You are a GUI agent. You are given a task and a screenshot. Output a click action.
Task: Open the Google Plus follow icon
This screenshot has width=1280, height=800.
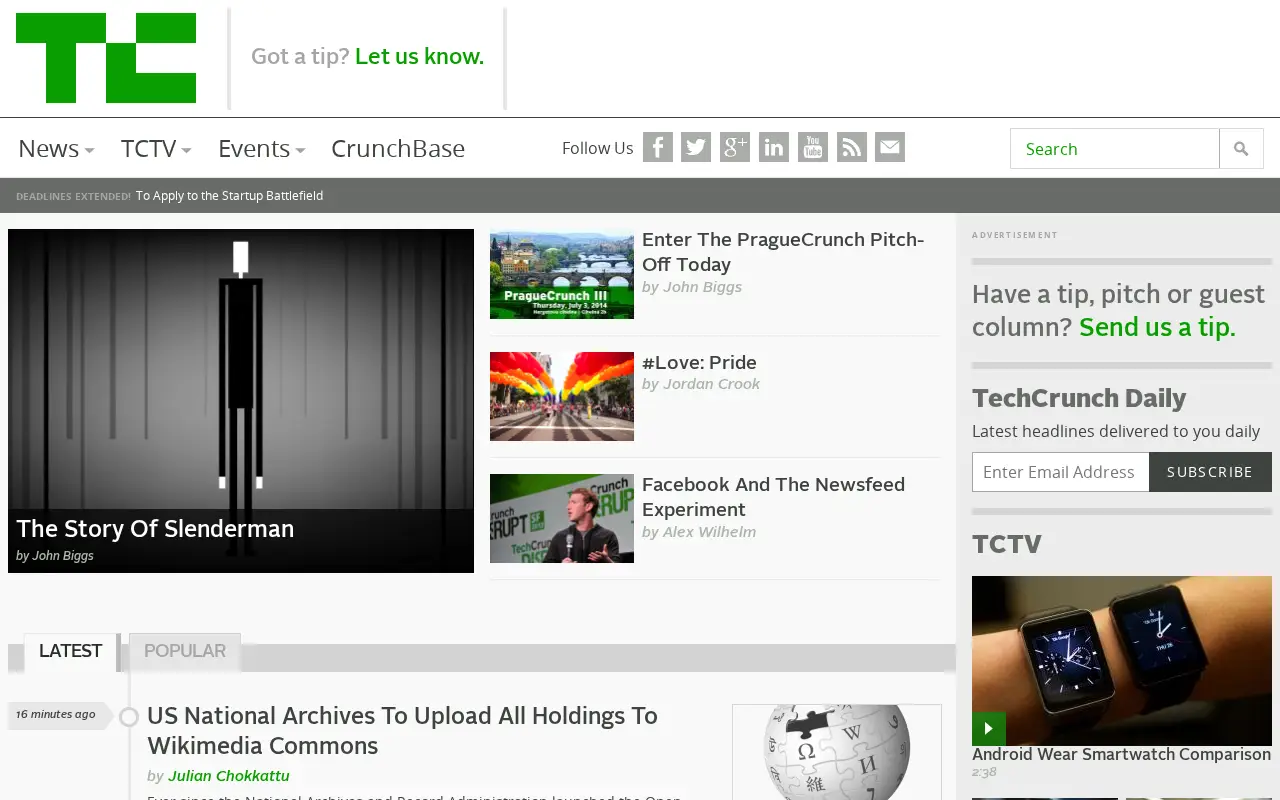[735, 147]
